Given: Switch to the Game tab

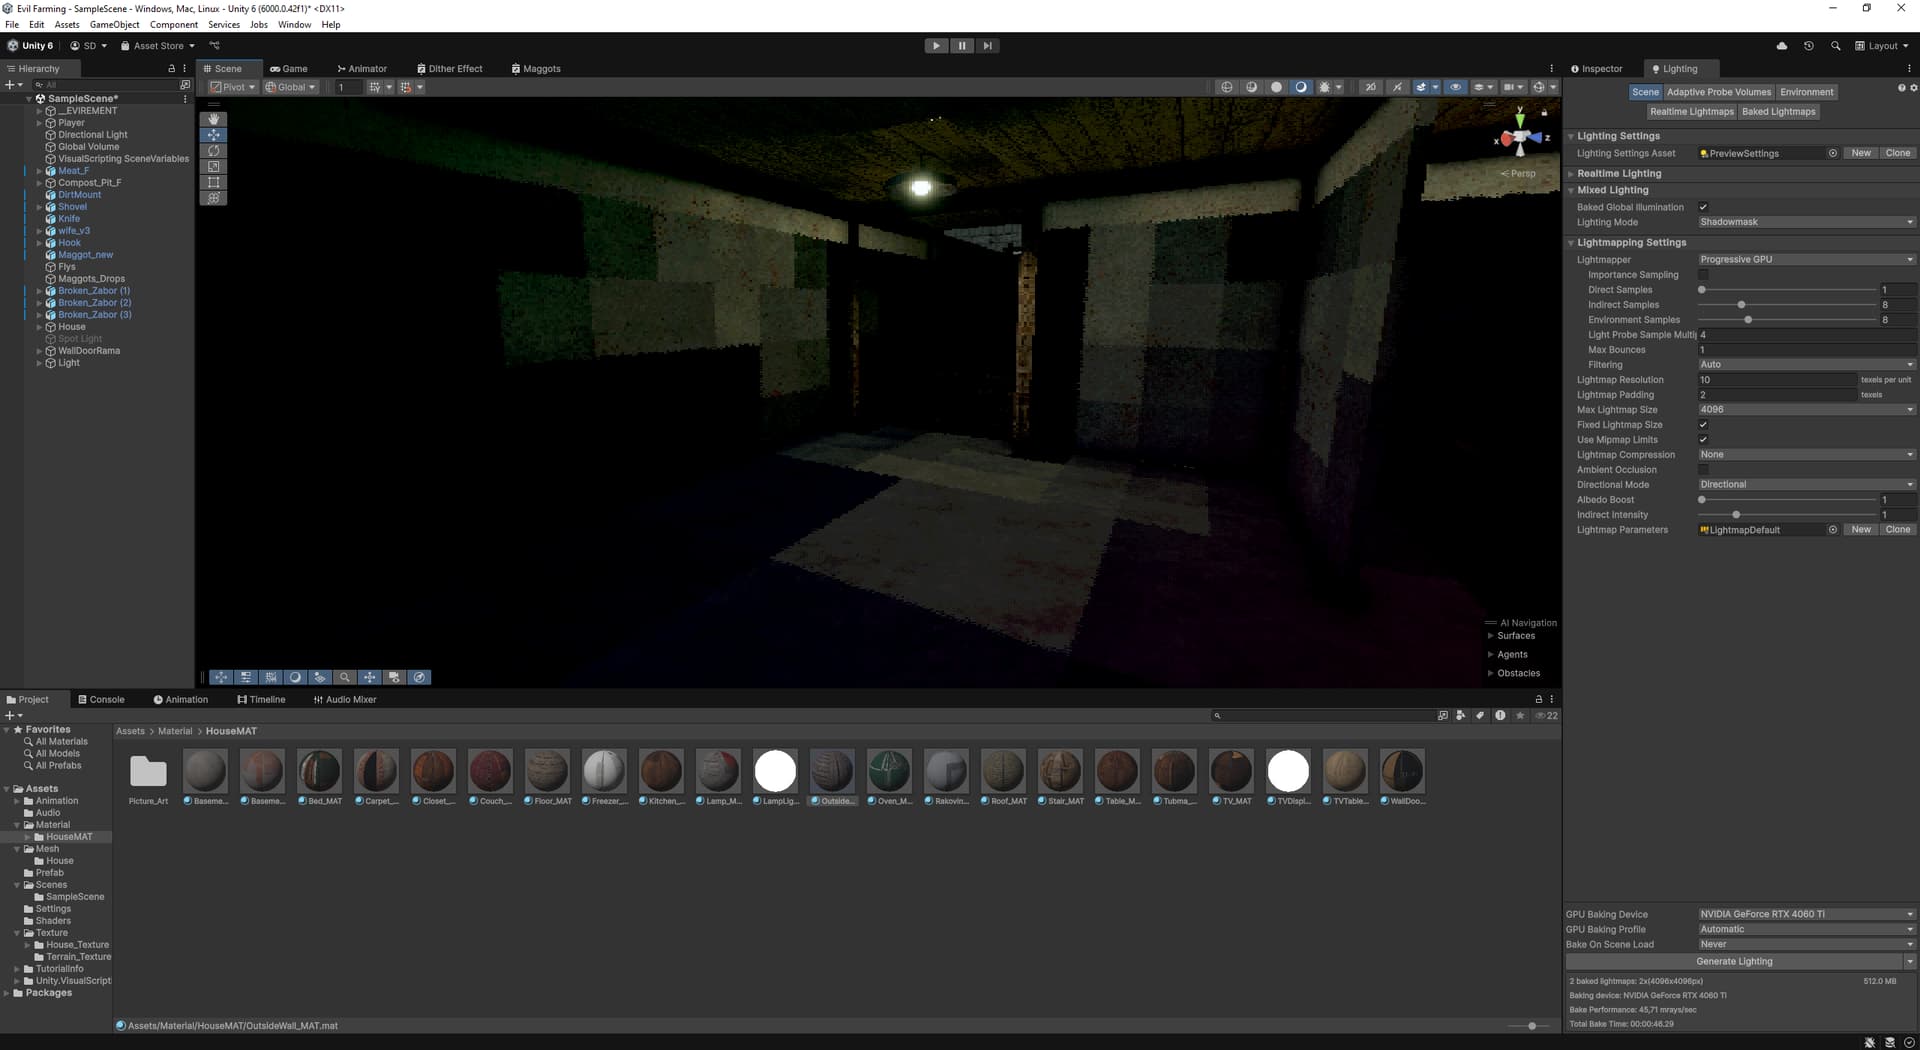Looking at the screenshot, I should click(290, 68).
